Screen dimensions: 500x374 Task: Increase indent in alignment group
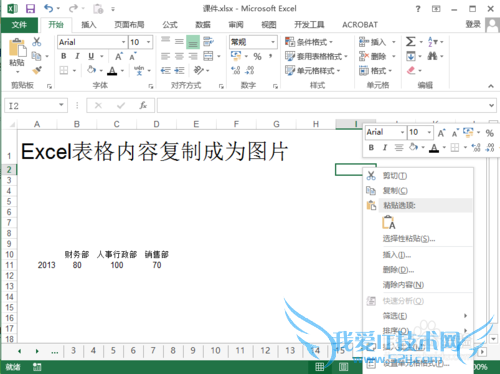(179, 70)
